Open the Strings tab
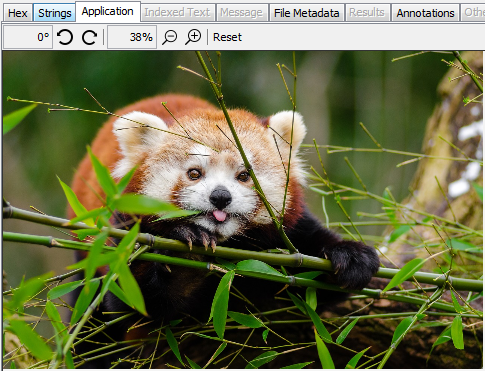 coord(55,13)
